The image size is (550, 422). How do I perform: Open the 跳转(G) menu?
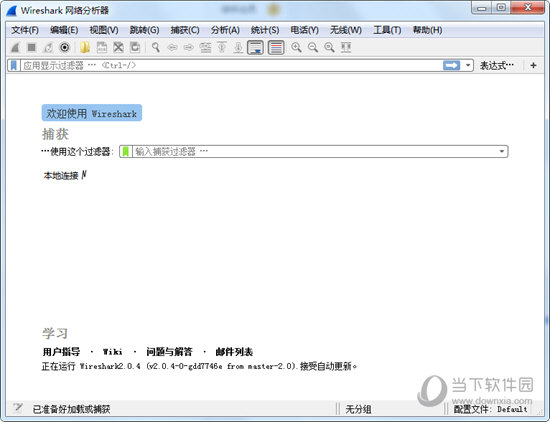pyautogui.click(x=145, y=30)
